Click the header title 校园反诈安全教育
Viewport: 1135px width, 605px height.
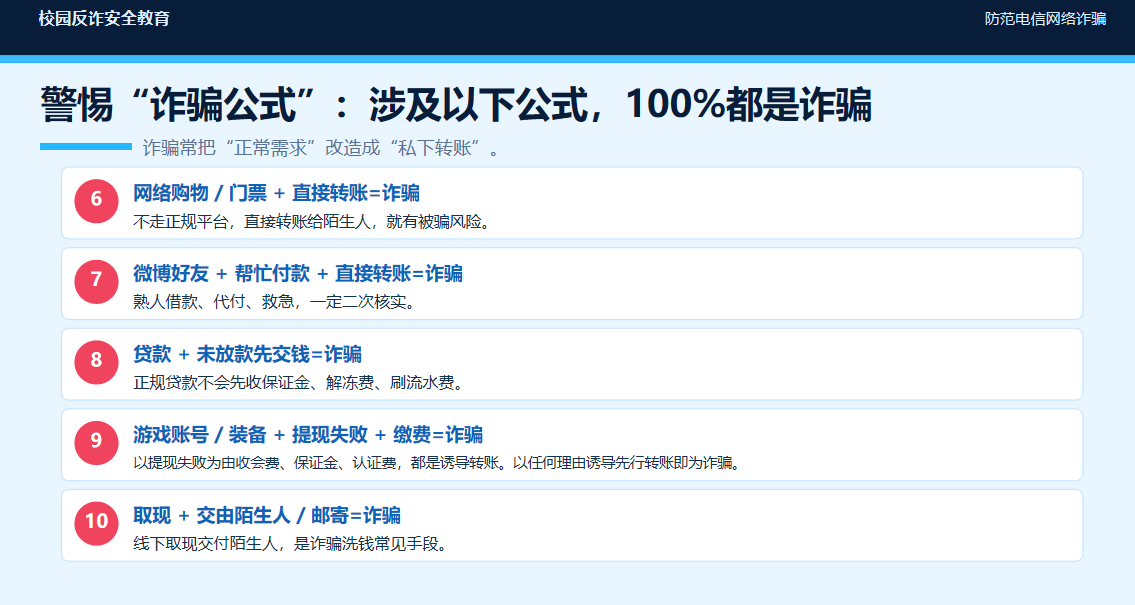click(104, 19)
